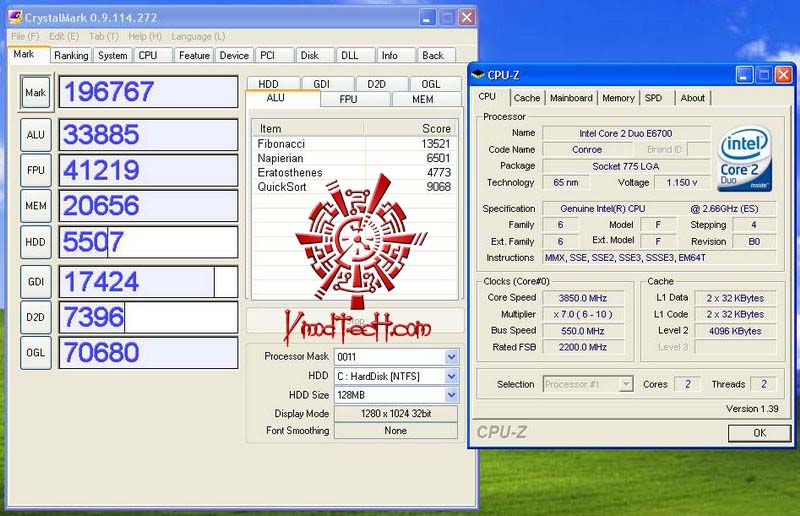Expand the Processor #1 selection dropdown
Viewport: 800px width, 516px height.
pyautogui.click(x=626, y=384)
